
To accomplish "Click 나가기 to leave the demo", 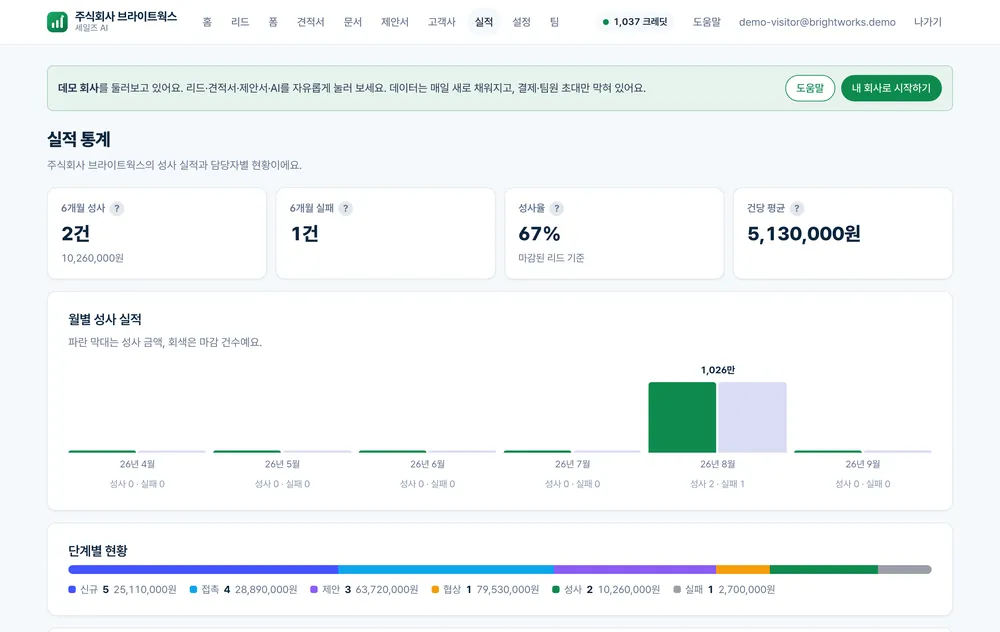I will coord(928,22).
